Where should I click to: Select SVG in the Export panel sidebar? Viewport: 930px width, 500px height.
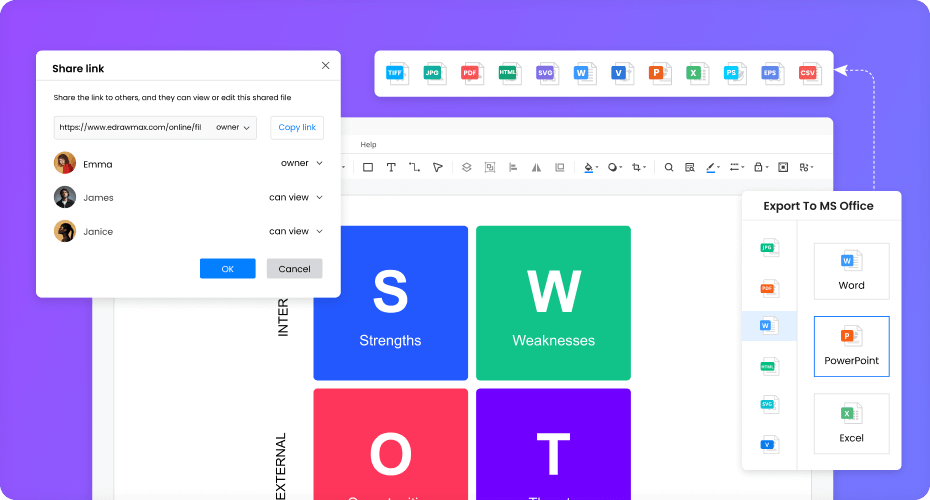pyautogui.click(x=769, y=405)
